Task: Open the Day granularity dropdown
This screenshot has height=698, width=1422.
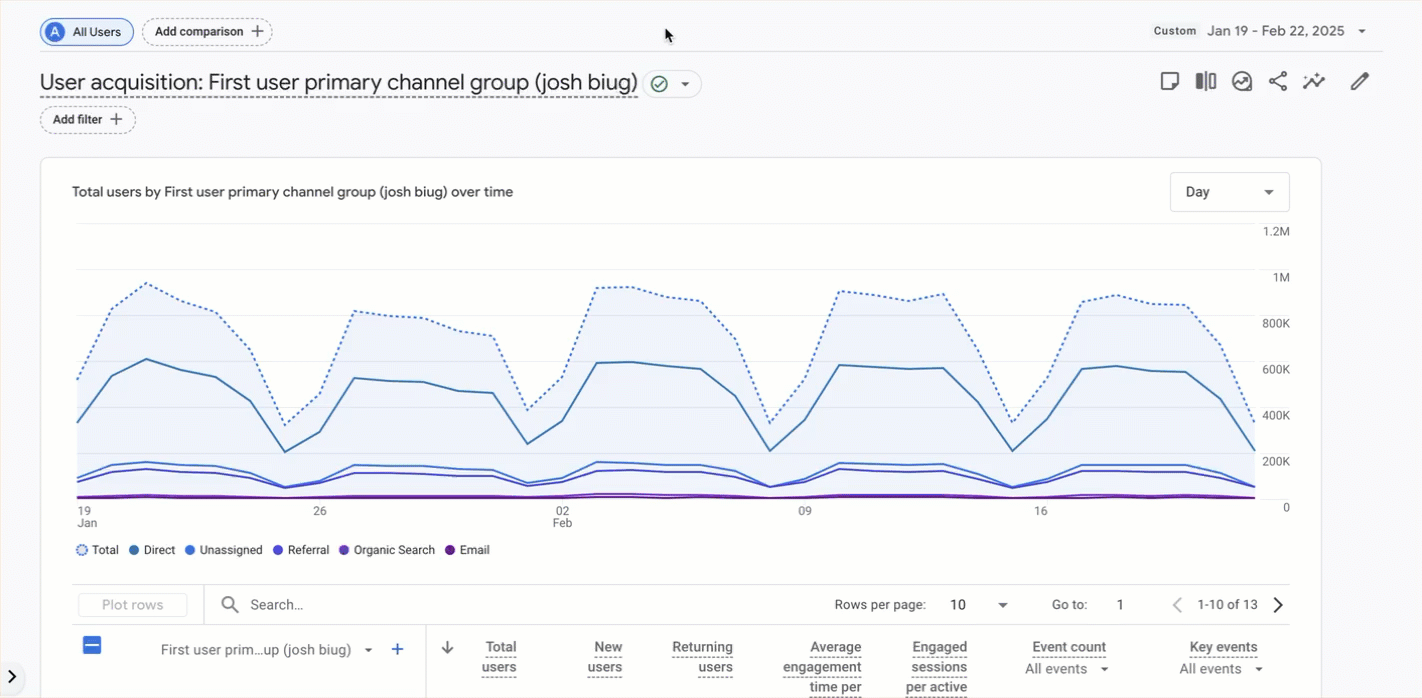Action: click(1229, 192)
